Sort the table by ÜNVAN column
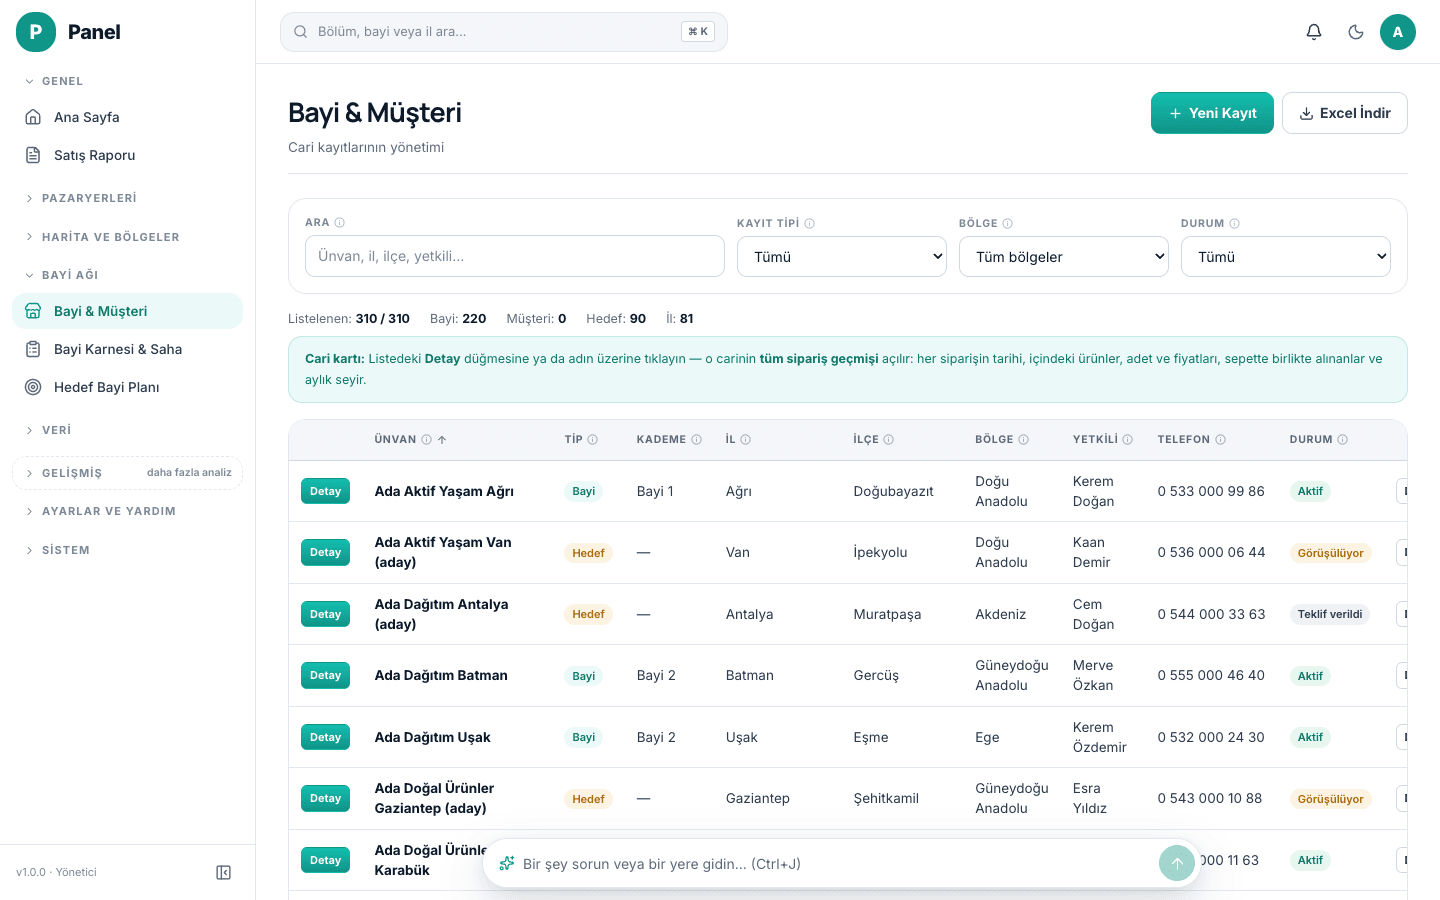The height and width of the screenshot is (900, 1440). pos(396,439)
